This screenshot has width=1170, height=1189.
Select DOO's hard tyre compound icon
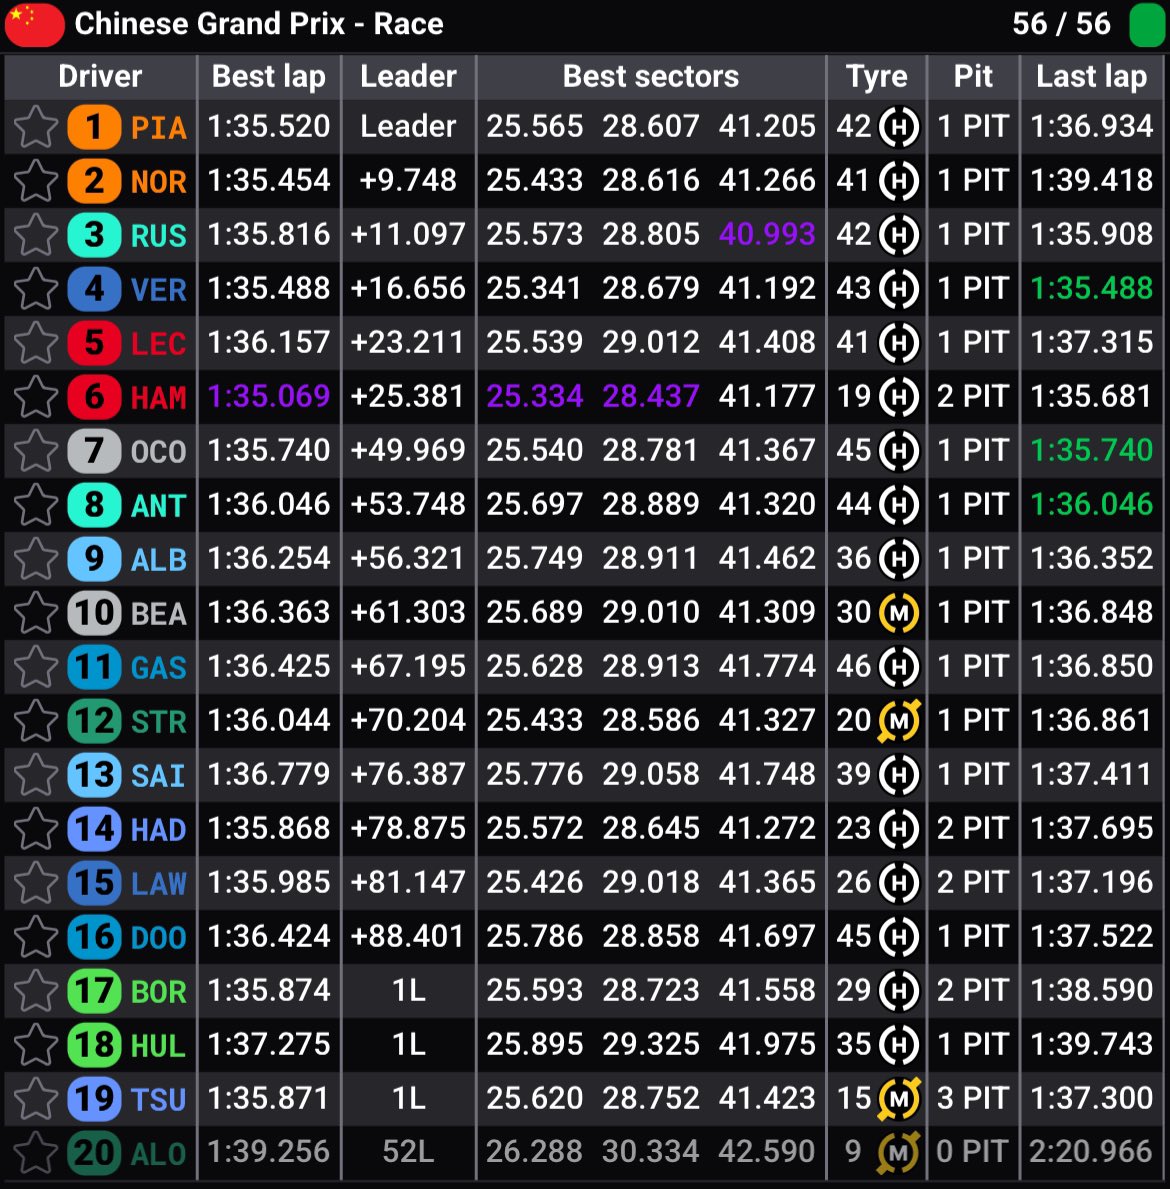899,936
